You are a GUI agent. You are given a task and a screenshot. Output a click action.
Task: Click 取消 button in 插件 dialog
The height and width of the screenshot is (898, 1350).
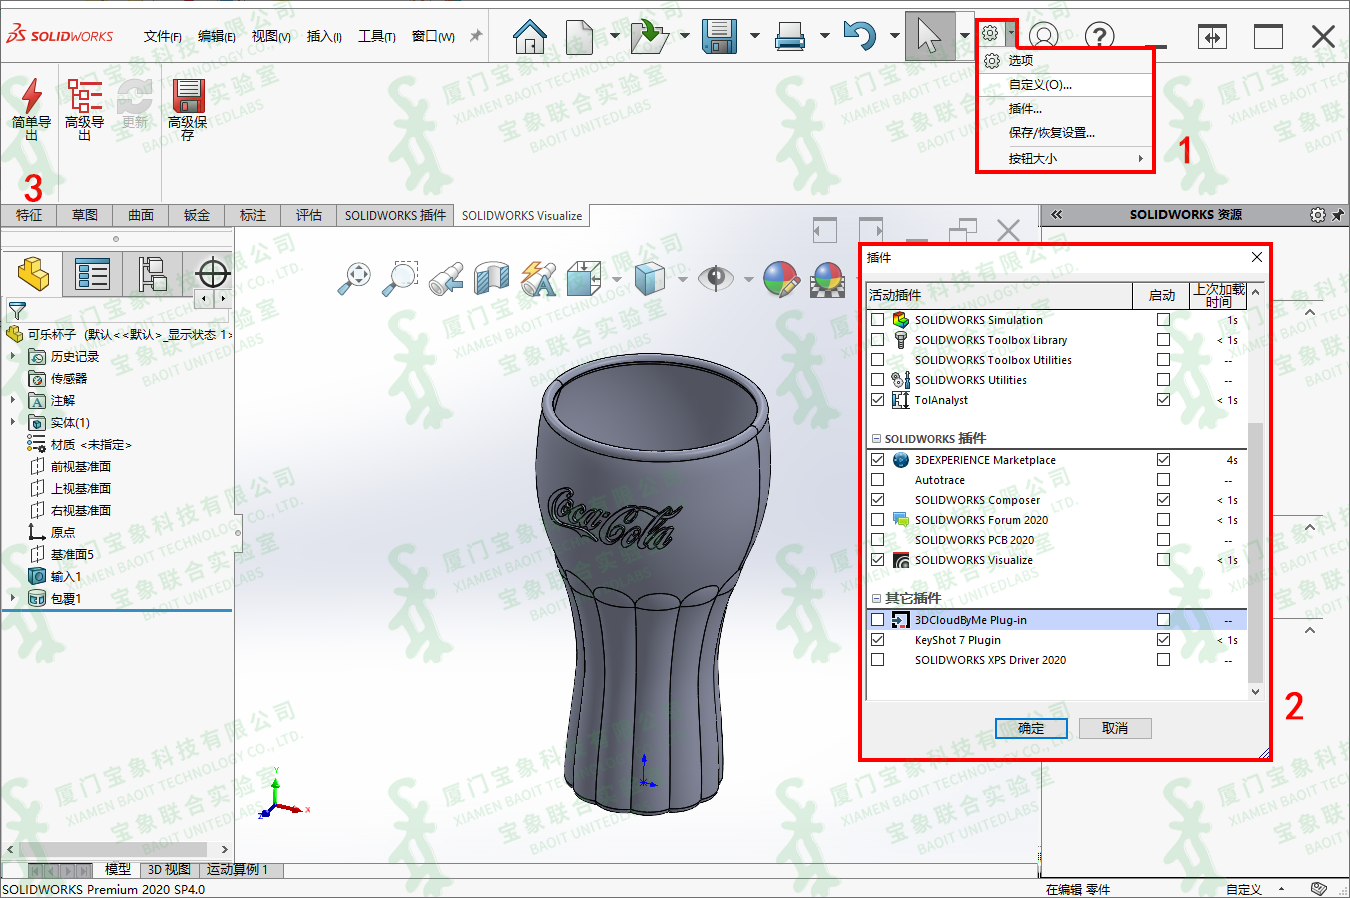click(1115, 728)
